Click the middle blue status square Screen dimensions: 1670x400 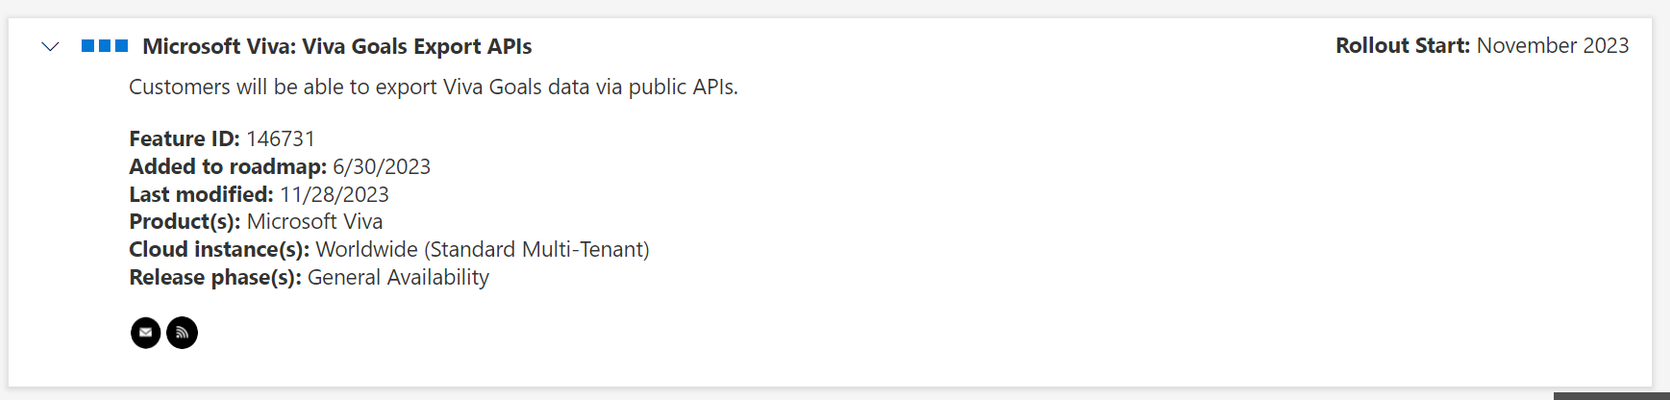105,46
